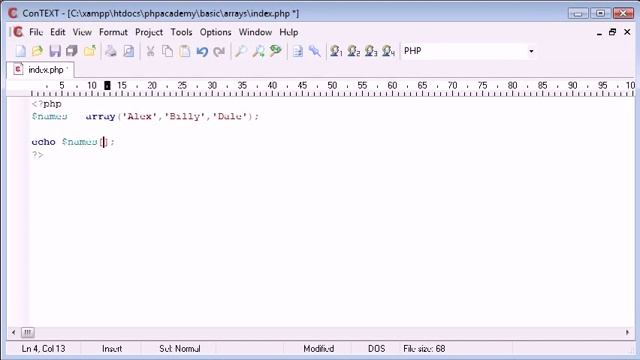Click 'File size: 68' in status bar

[x=424, y=349]
